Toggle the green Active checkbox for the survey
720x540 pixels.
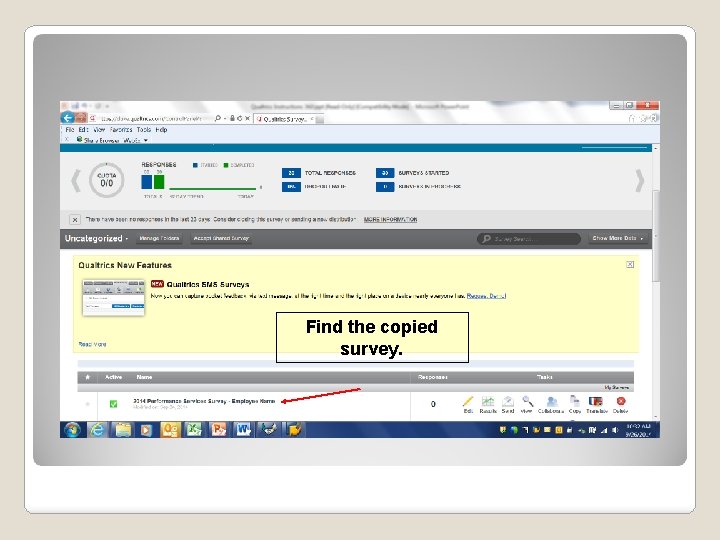[113, 404]
